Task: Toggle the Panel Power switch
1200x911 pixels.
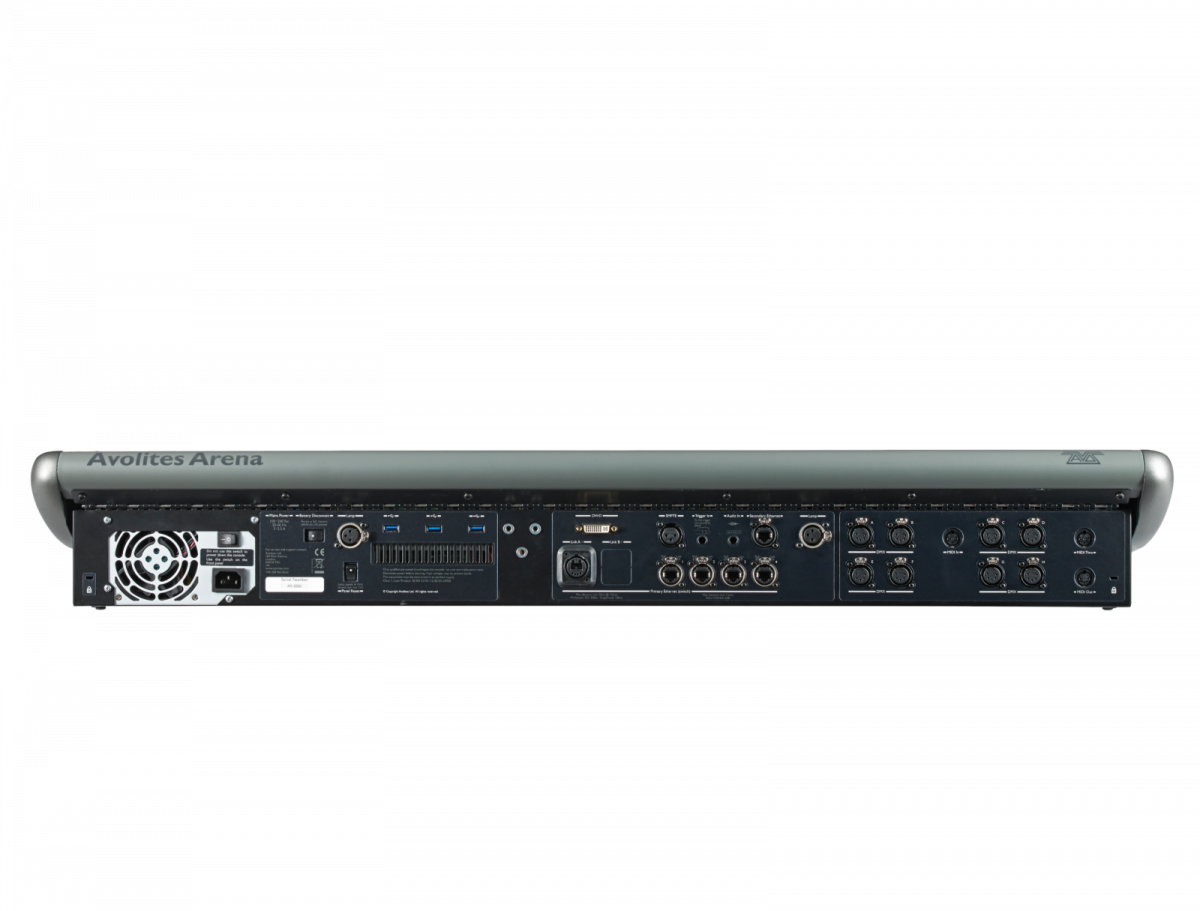Action: coord(350,571)
